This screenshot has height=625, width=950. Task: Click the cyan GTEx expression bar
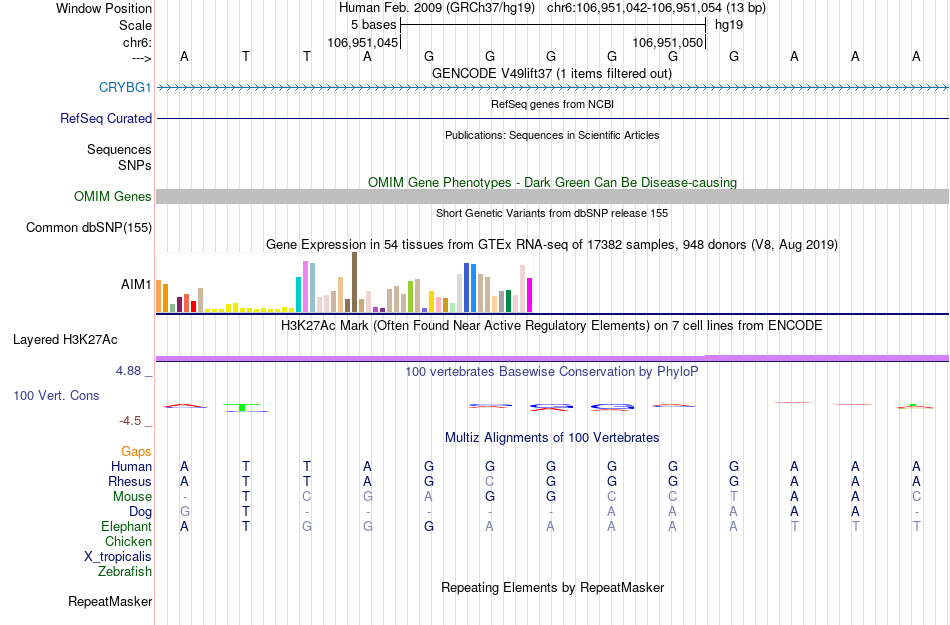pos(298,294)
